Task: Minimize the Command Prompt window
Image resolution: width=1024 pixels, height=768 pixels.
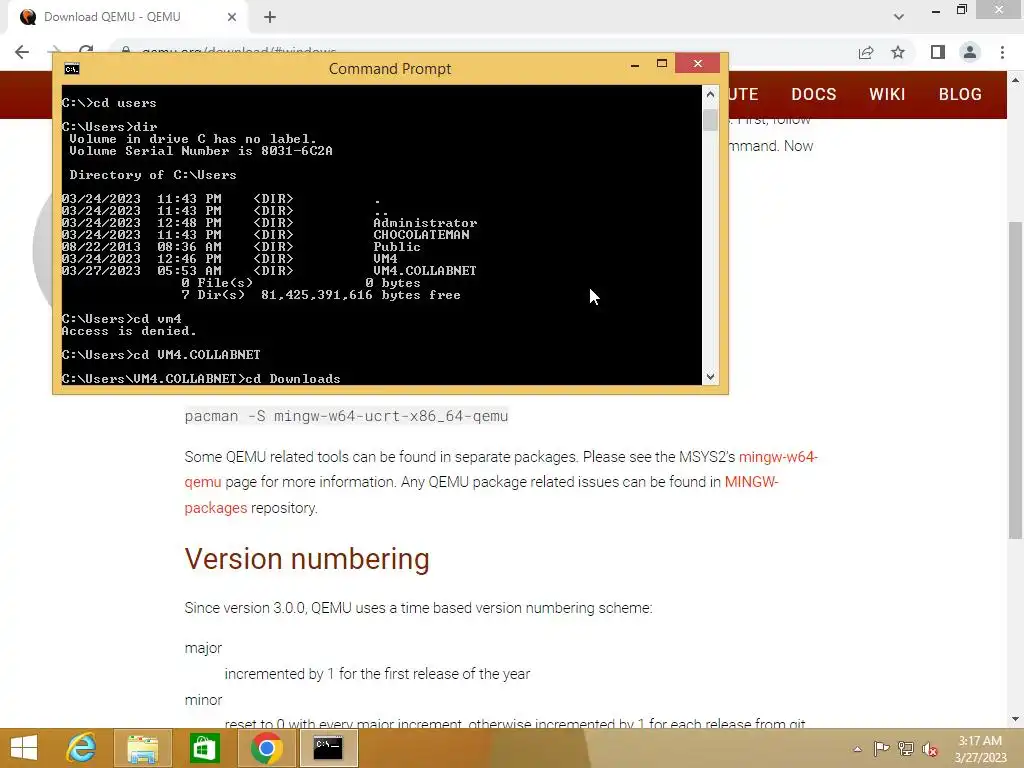Action: point(635,65)
